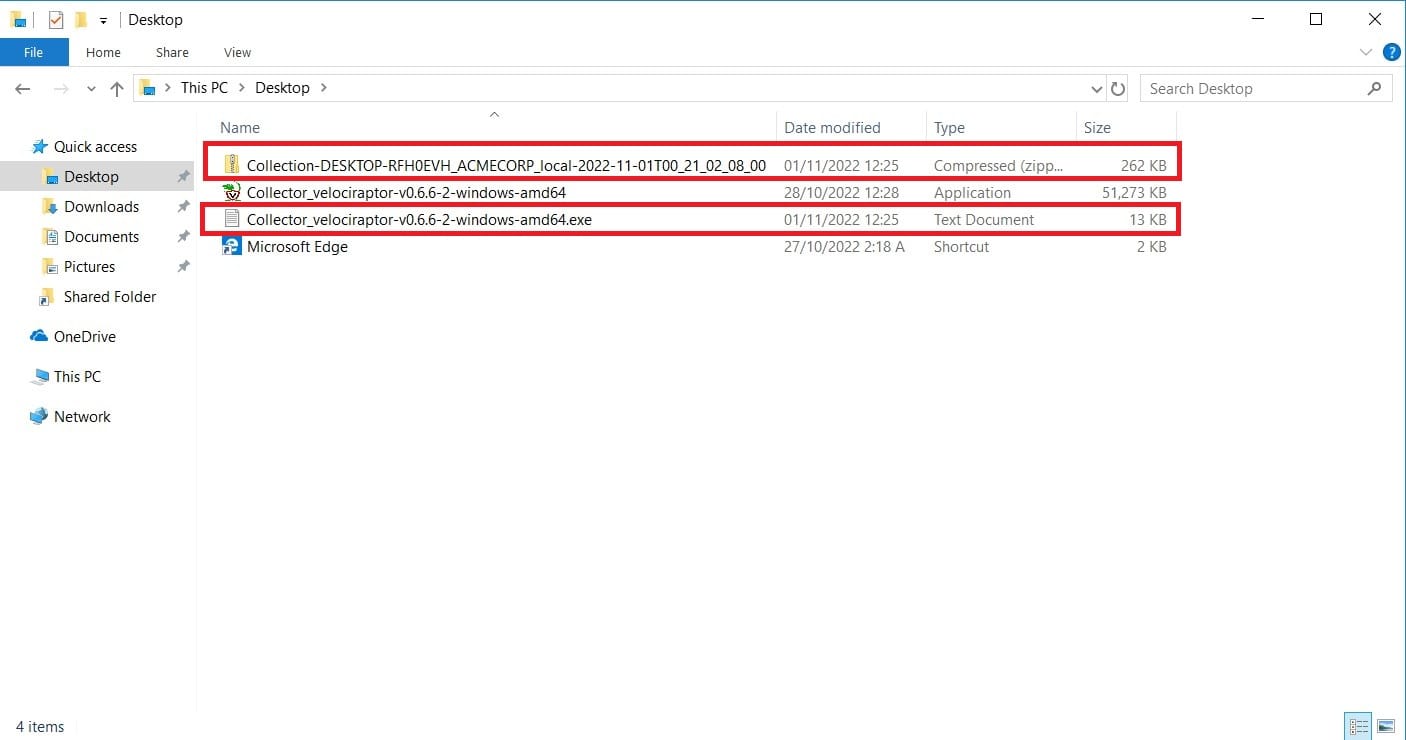Open the Share ribbon tab

tap(172, 52)
